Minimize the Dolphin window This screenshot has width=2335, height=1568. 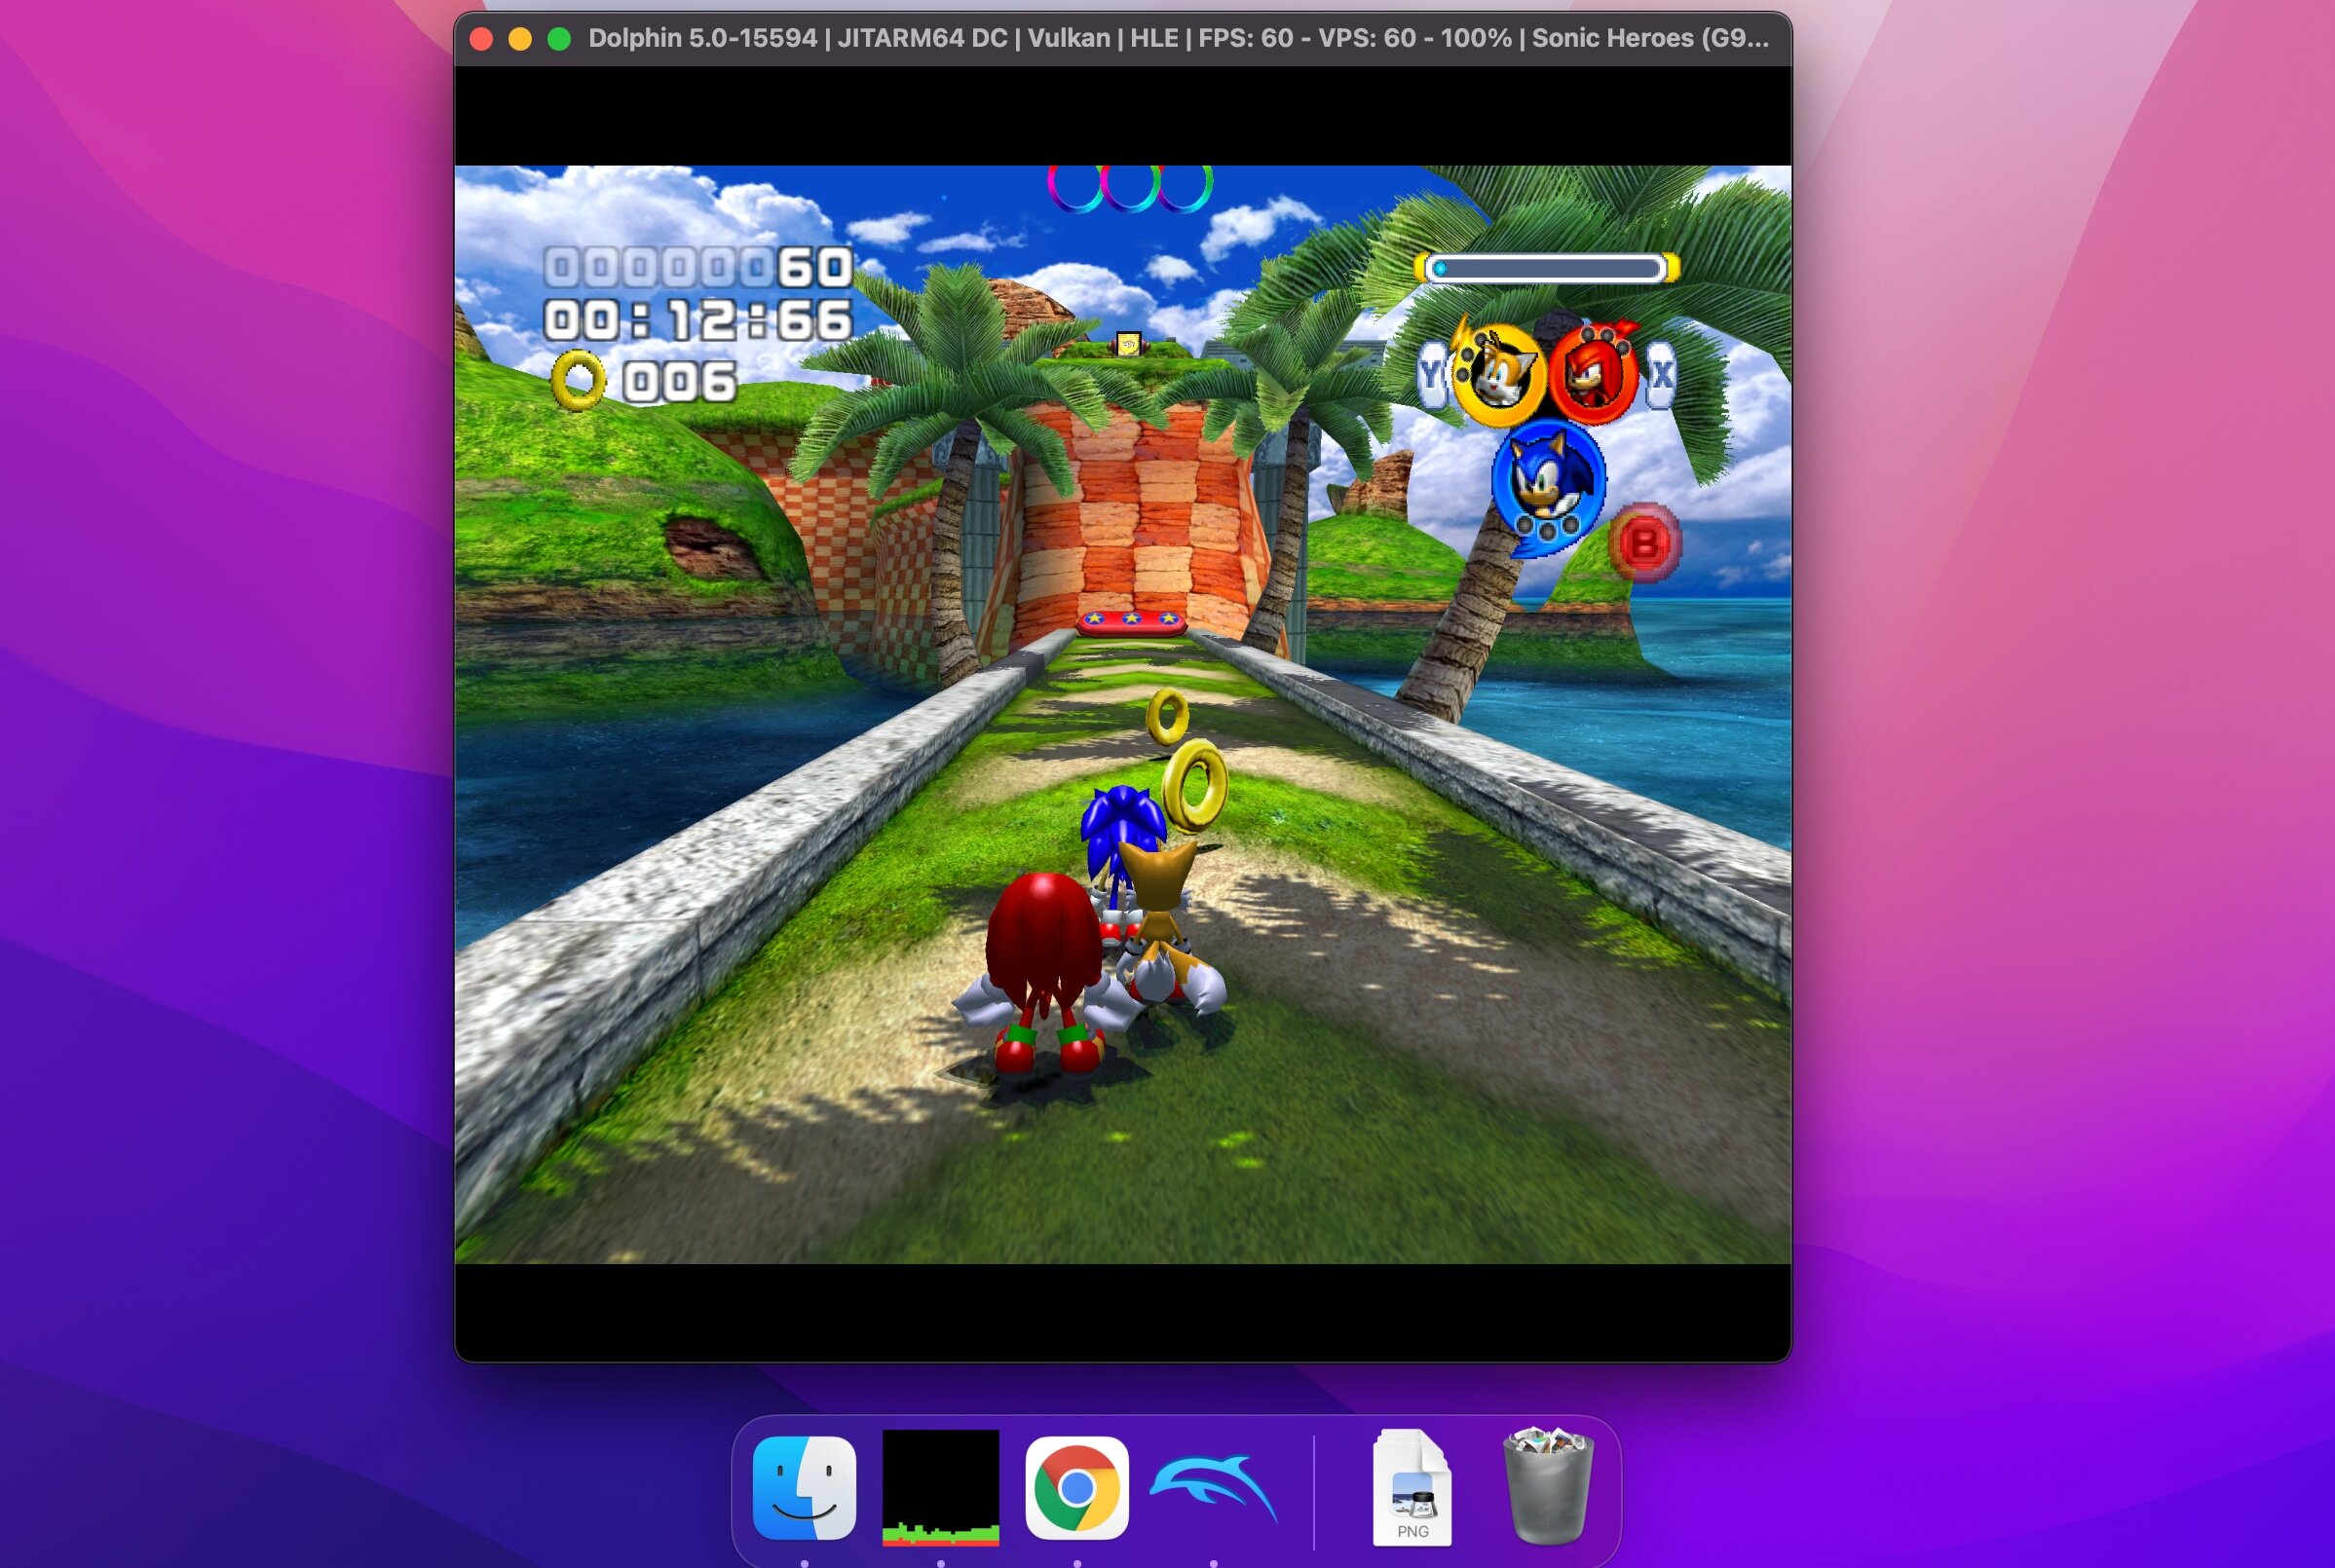pos(520,39)
